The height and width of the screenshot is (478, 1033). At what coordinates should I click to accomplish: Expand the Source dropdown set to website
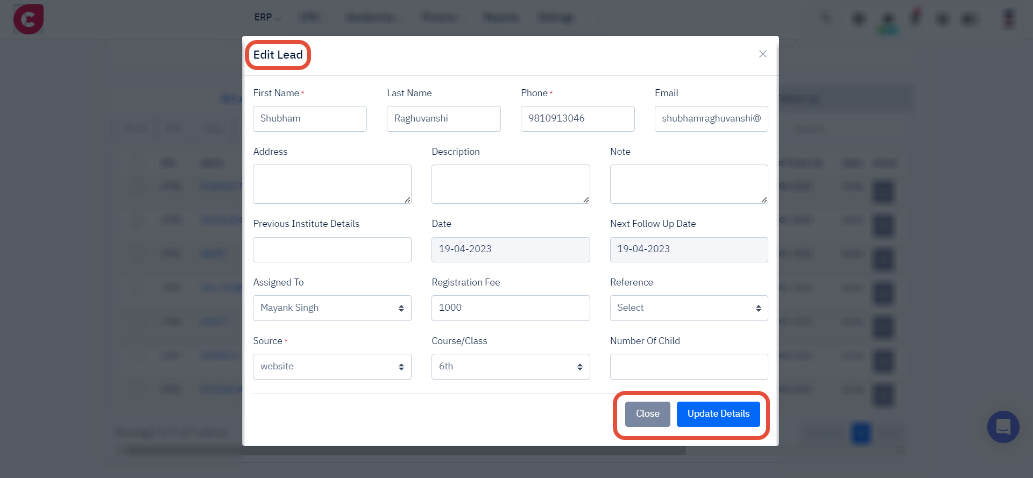click(332, 367)
